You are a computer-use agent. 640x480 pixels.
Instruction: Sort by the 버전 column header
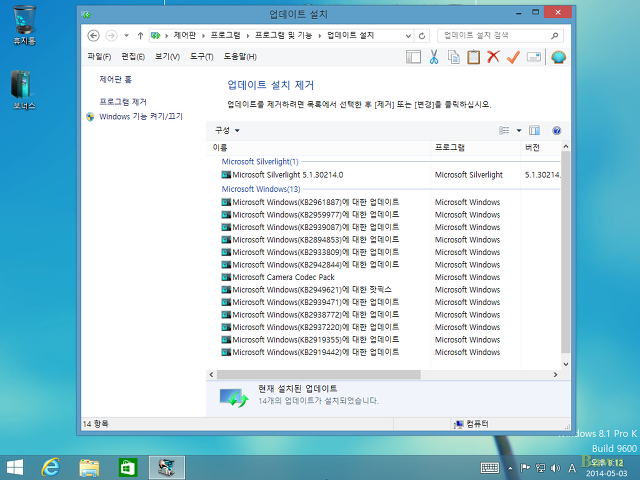541,148
